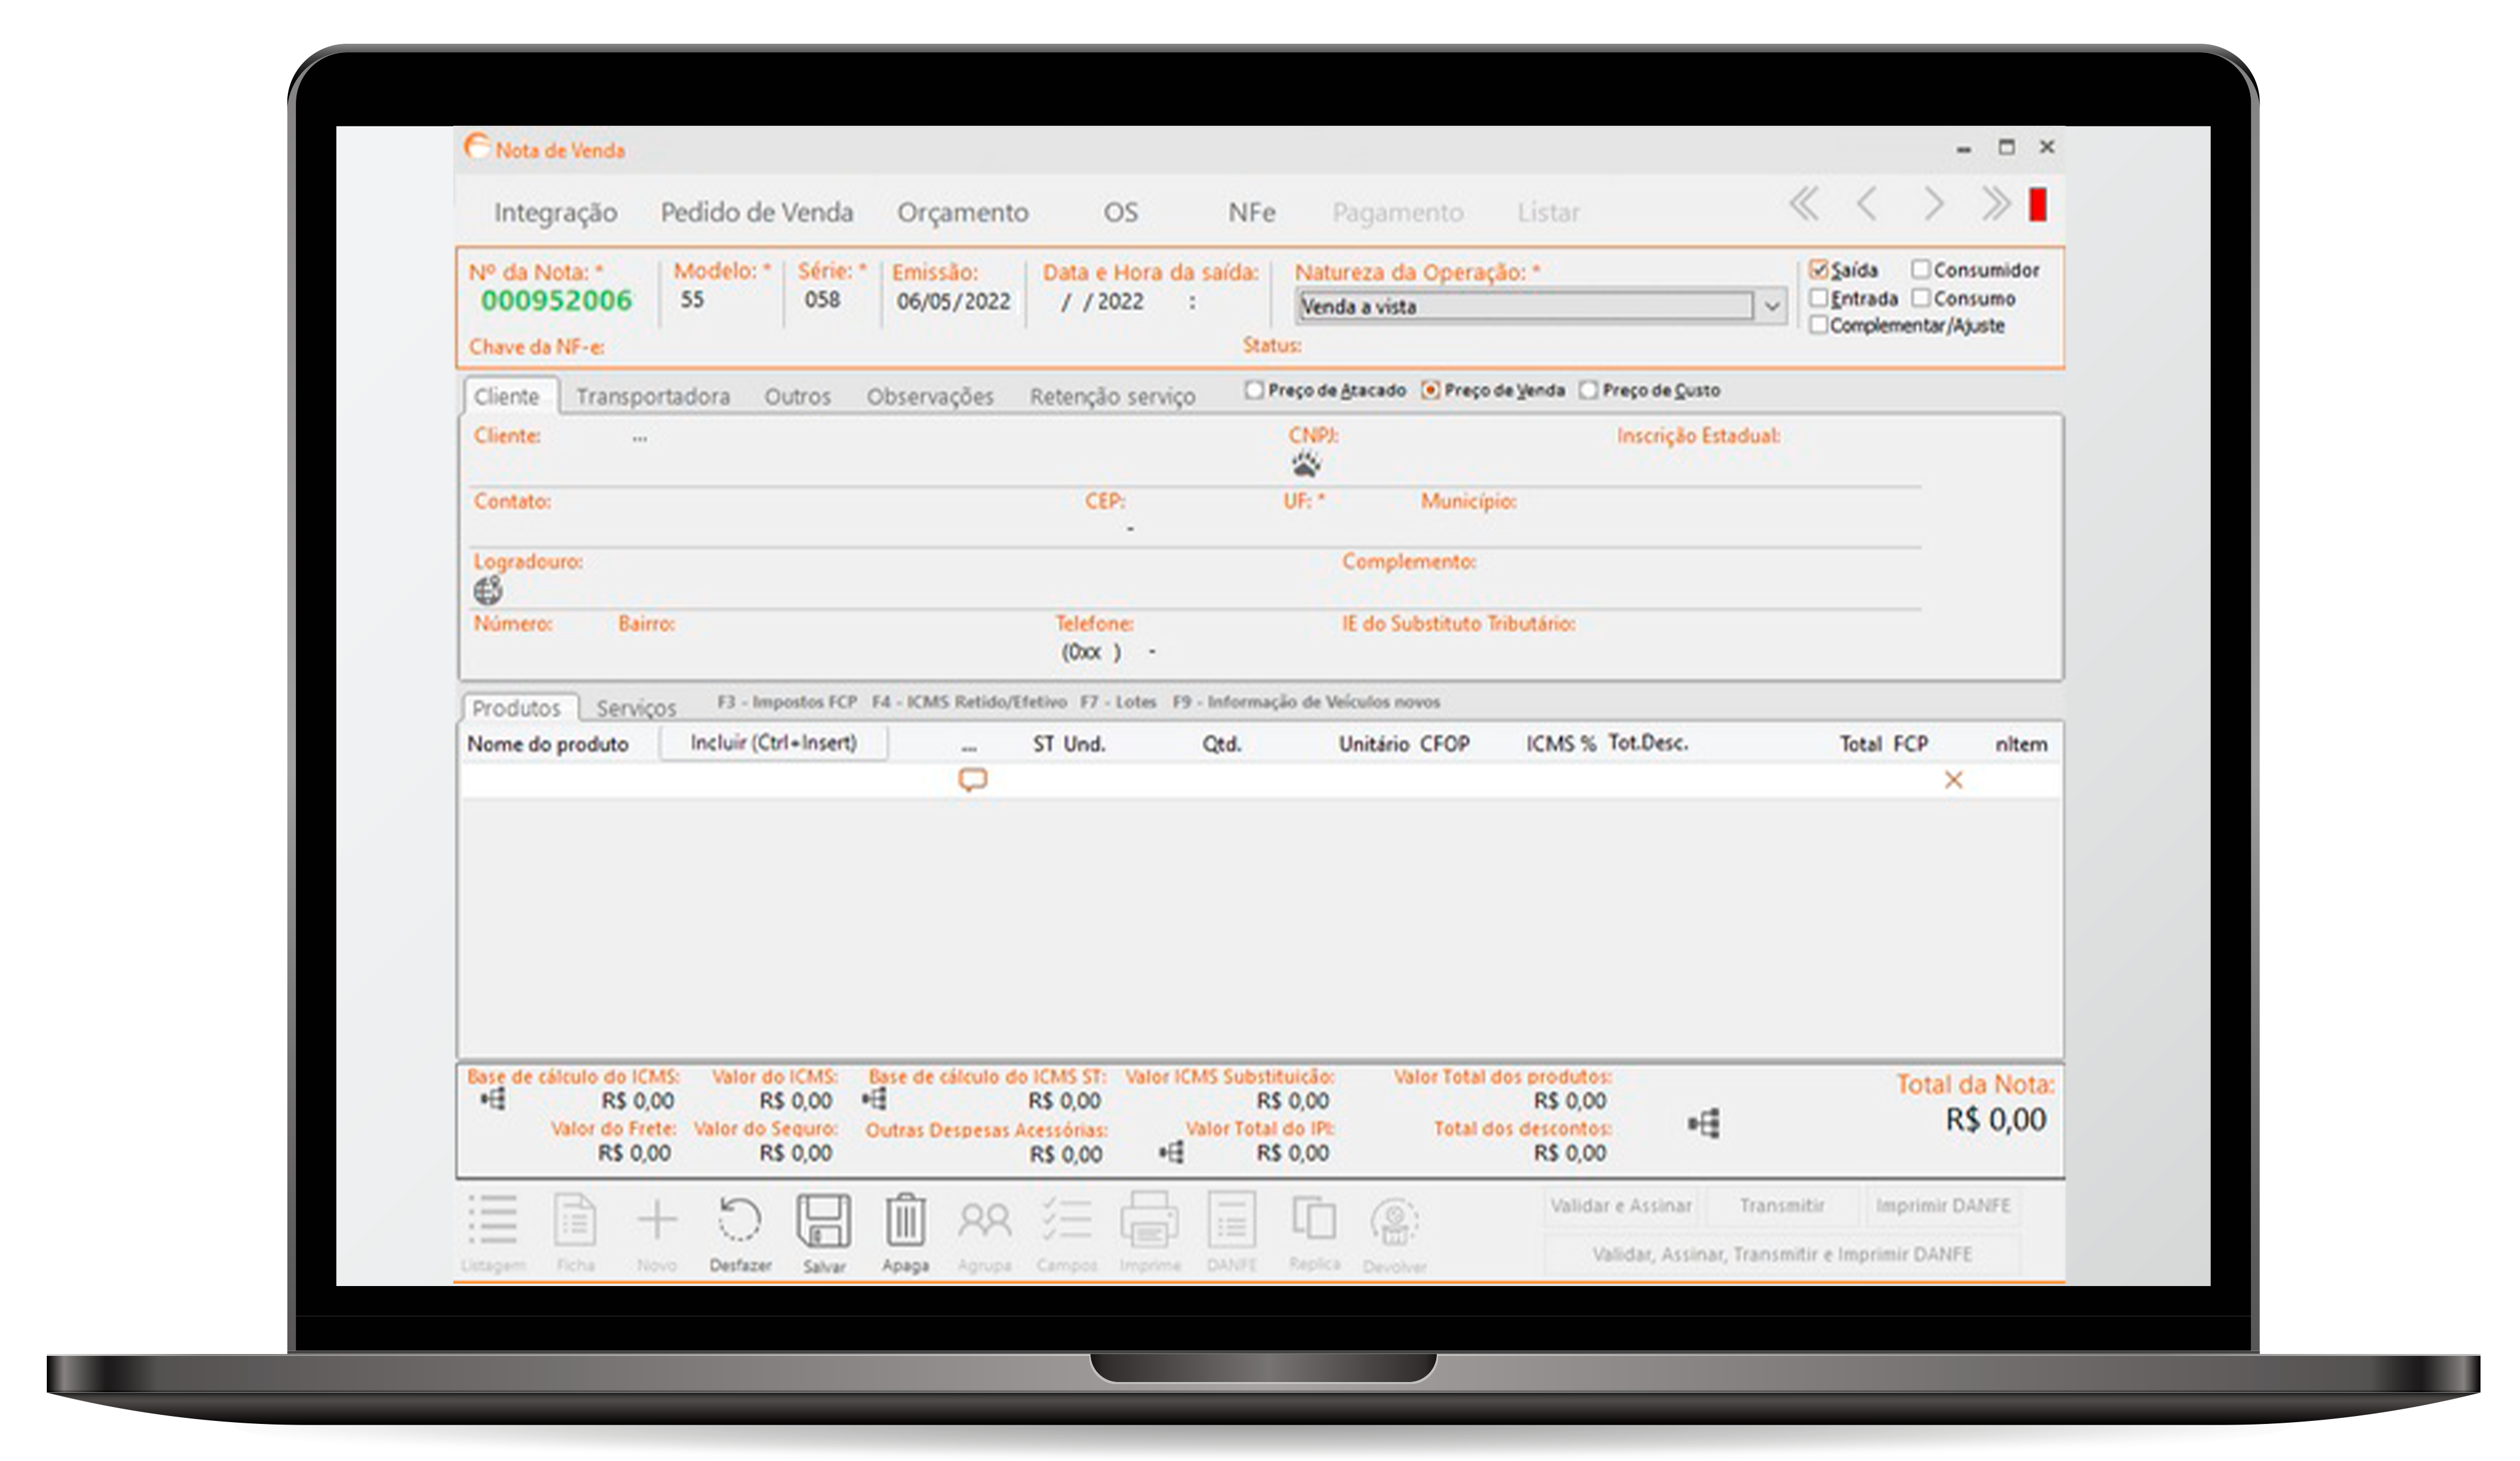Check the Complementar/Ajuste checkbox
Image resolution: width=2520 pixels, height=1461 pixels.
pyautogui.click(x=1819, y=325)
